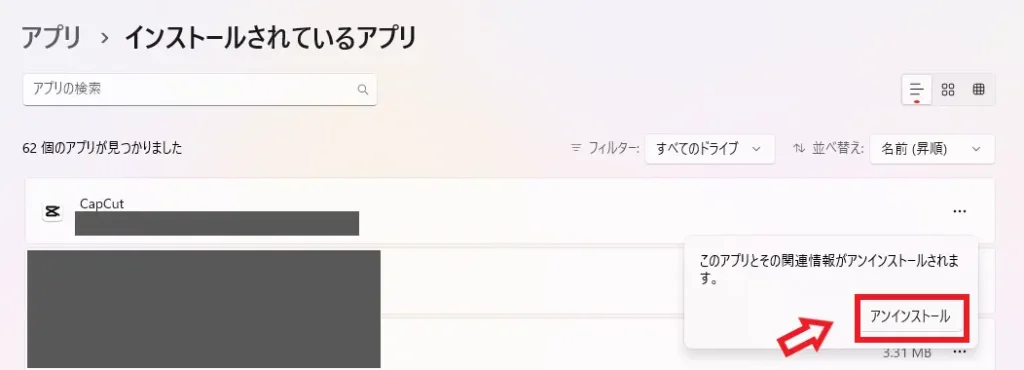Expand the すべてのドライブ filter dropdown

coord(709,149)
